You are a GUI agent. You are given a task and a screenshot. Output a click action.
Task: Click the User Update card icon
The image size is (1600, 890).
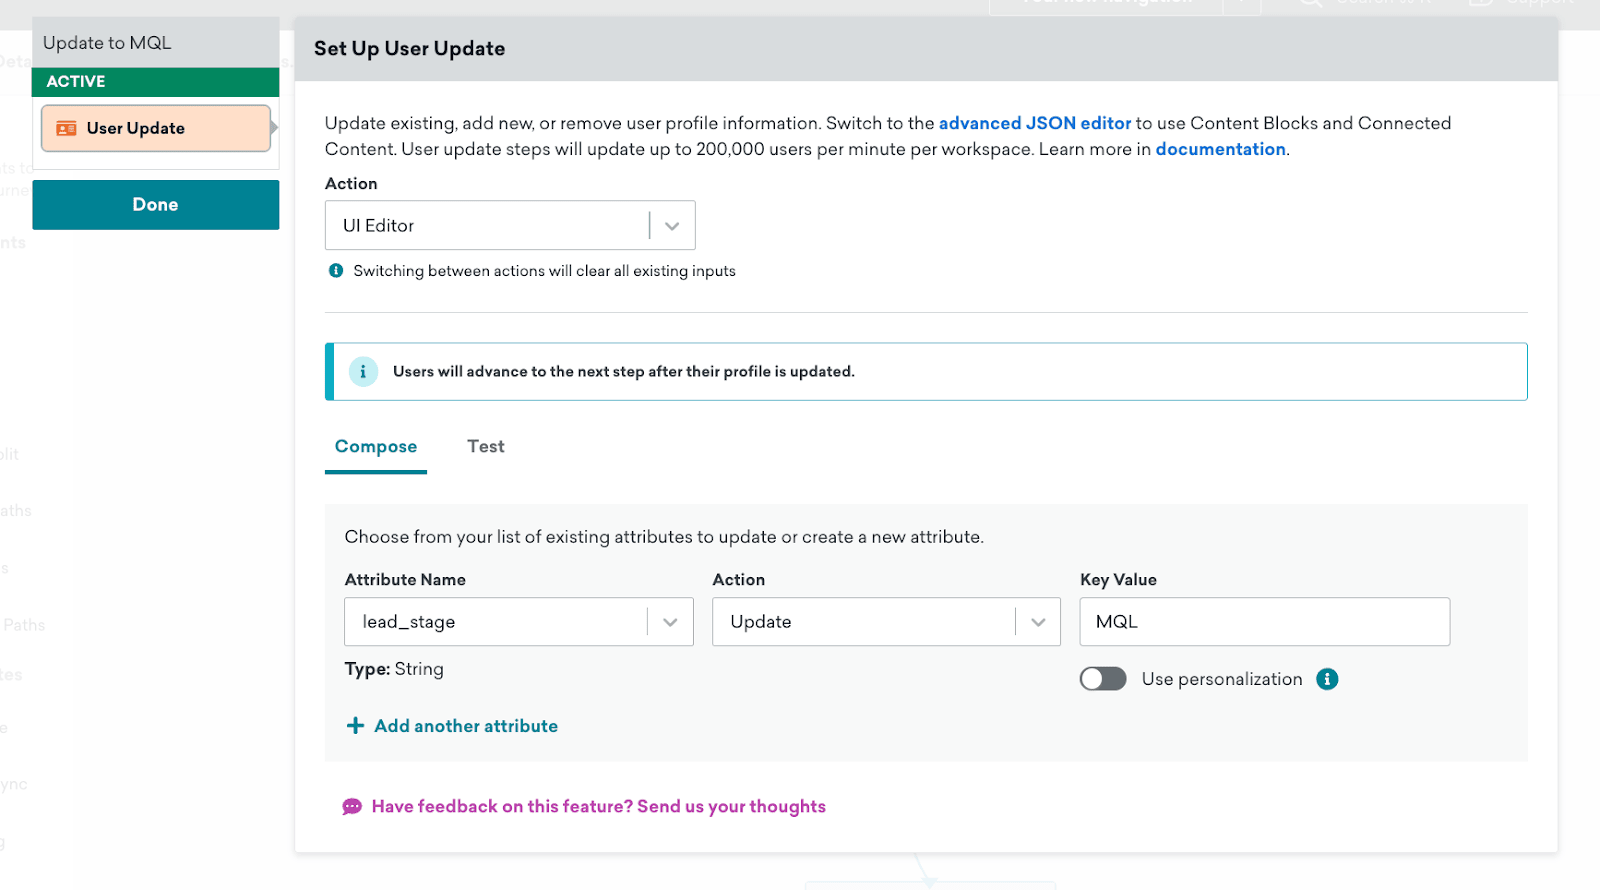click(66, 129)
